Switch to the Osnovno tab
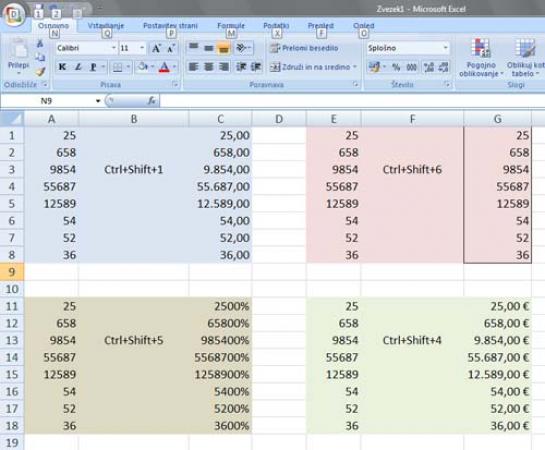Screen dimensions: 545x450 pos(53,26)
